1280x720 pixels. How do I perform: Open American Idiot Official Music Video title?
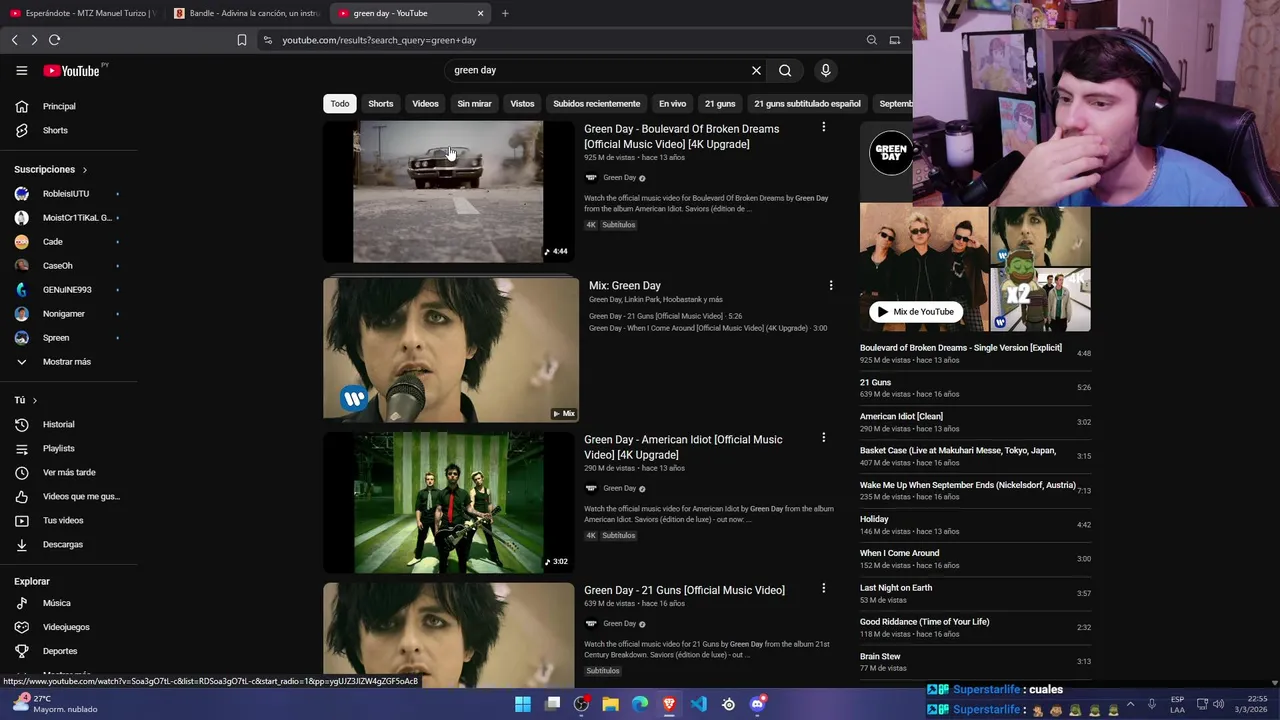point(683,447)
